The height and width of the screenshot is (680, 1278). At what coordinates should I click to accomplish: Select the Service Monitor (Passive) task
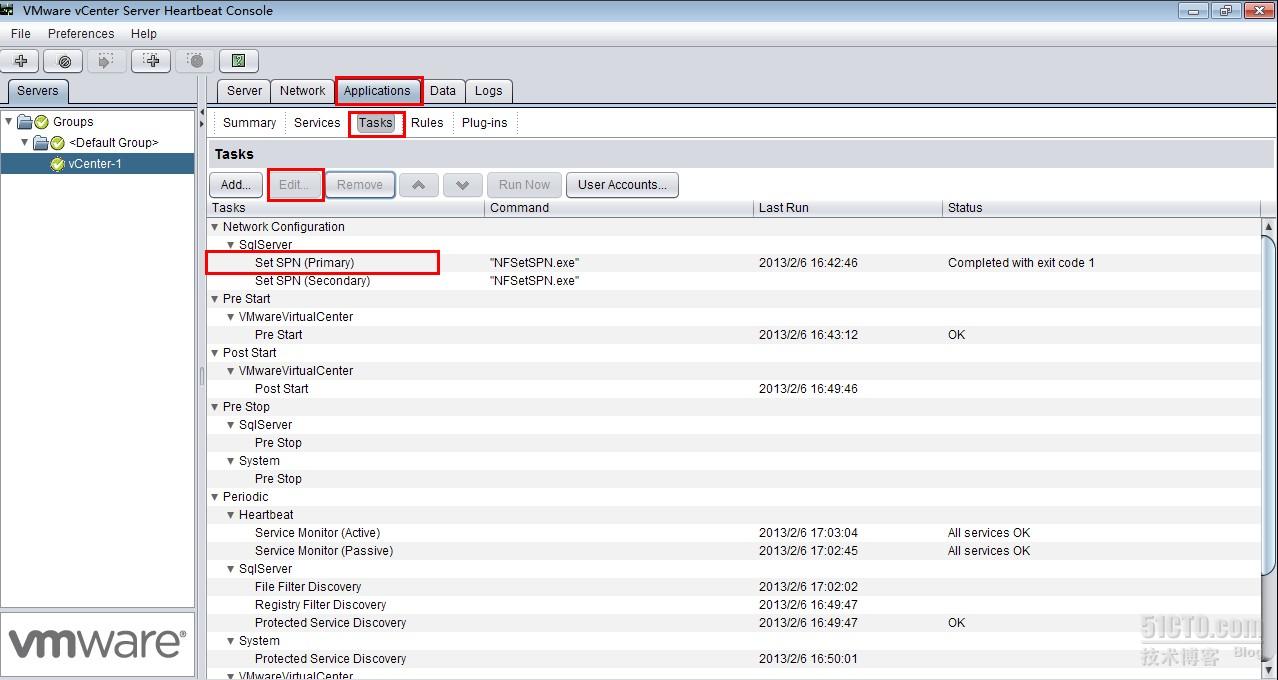pos(734,551)
